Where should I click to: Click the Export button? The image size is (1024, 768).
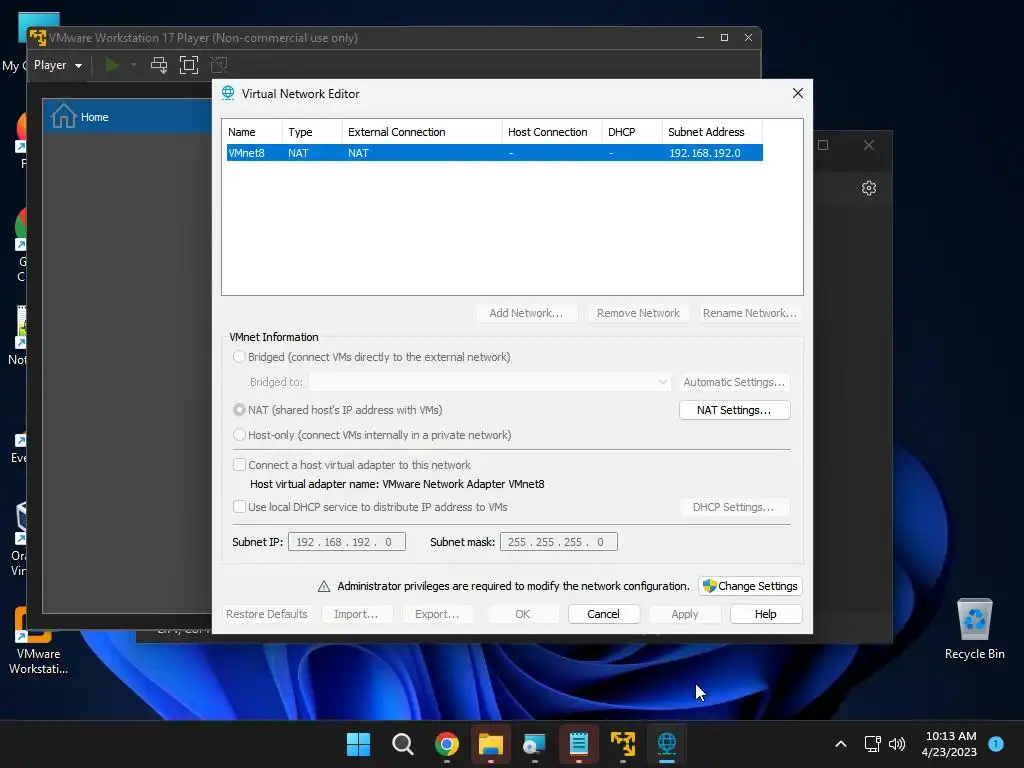pyautogui.click(x=437, y=614)
